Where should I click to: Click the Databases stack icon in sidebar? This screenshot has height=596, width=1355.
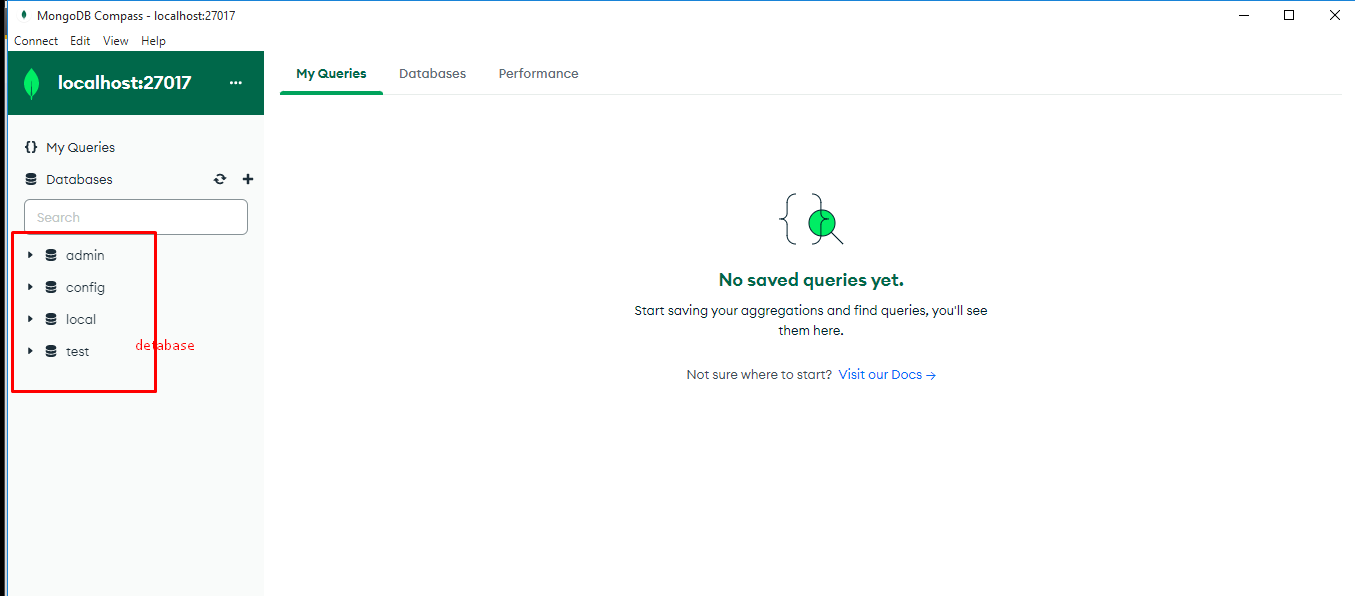(x=31, y=180)
